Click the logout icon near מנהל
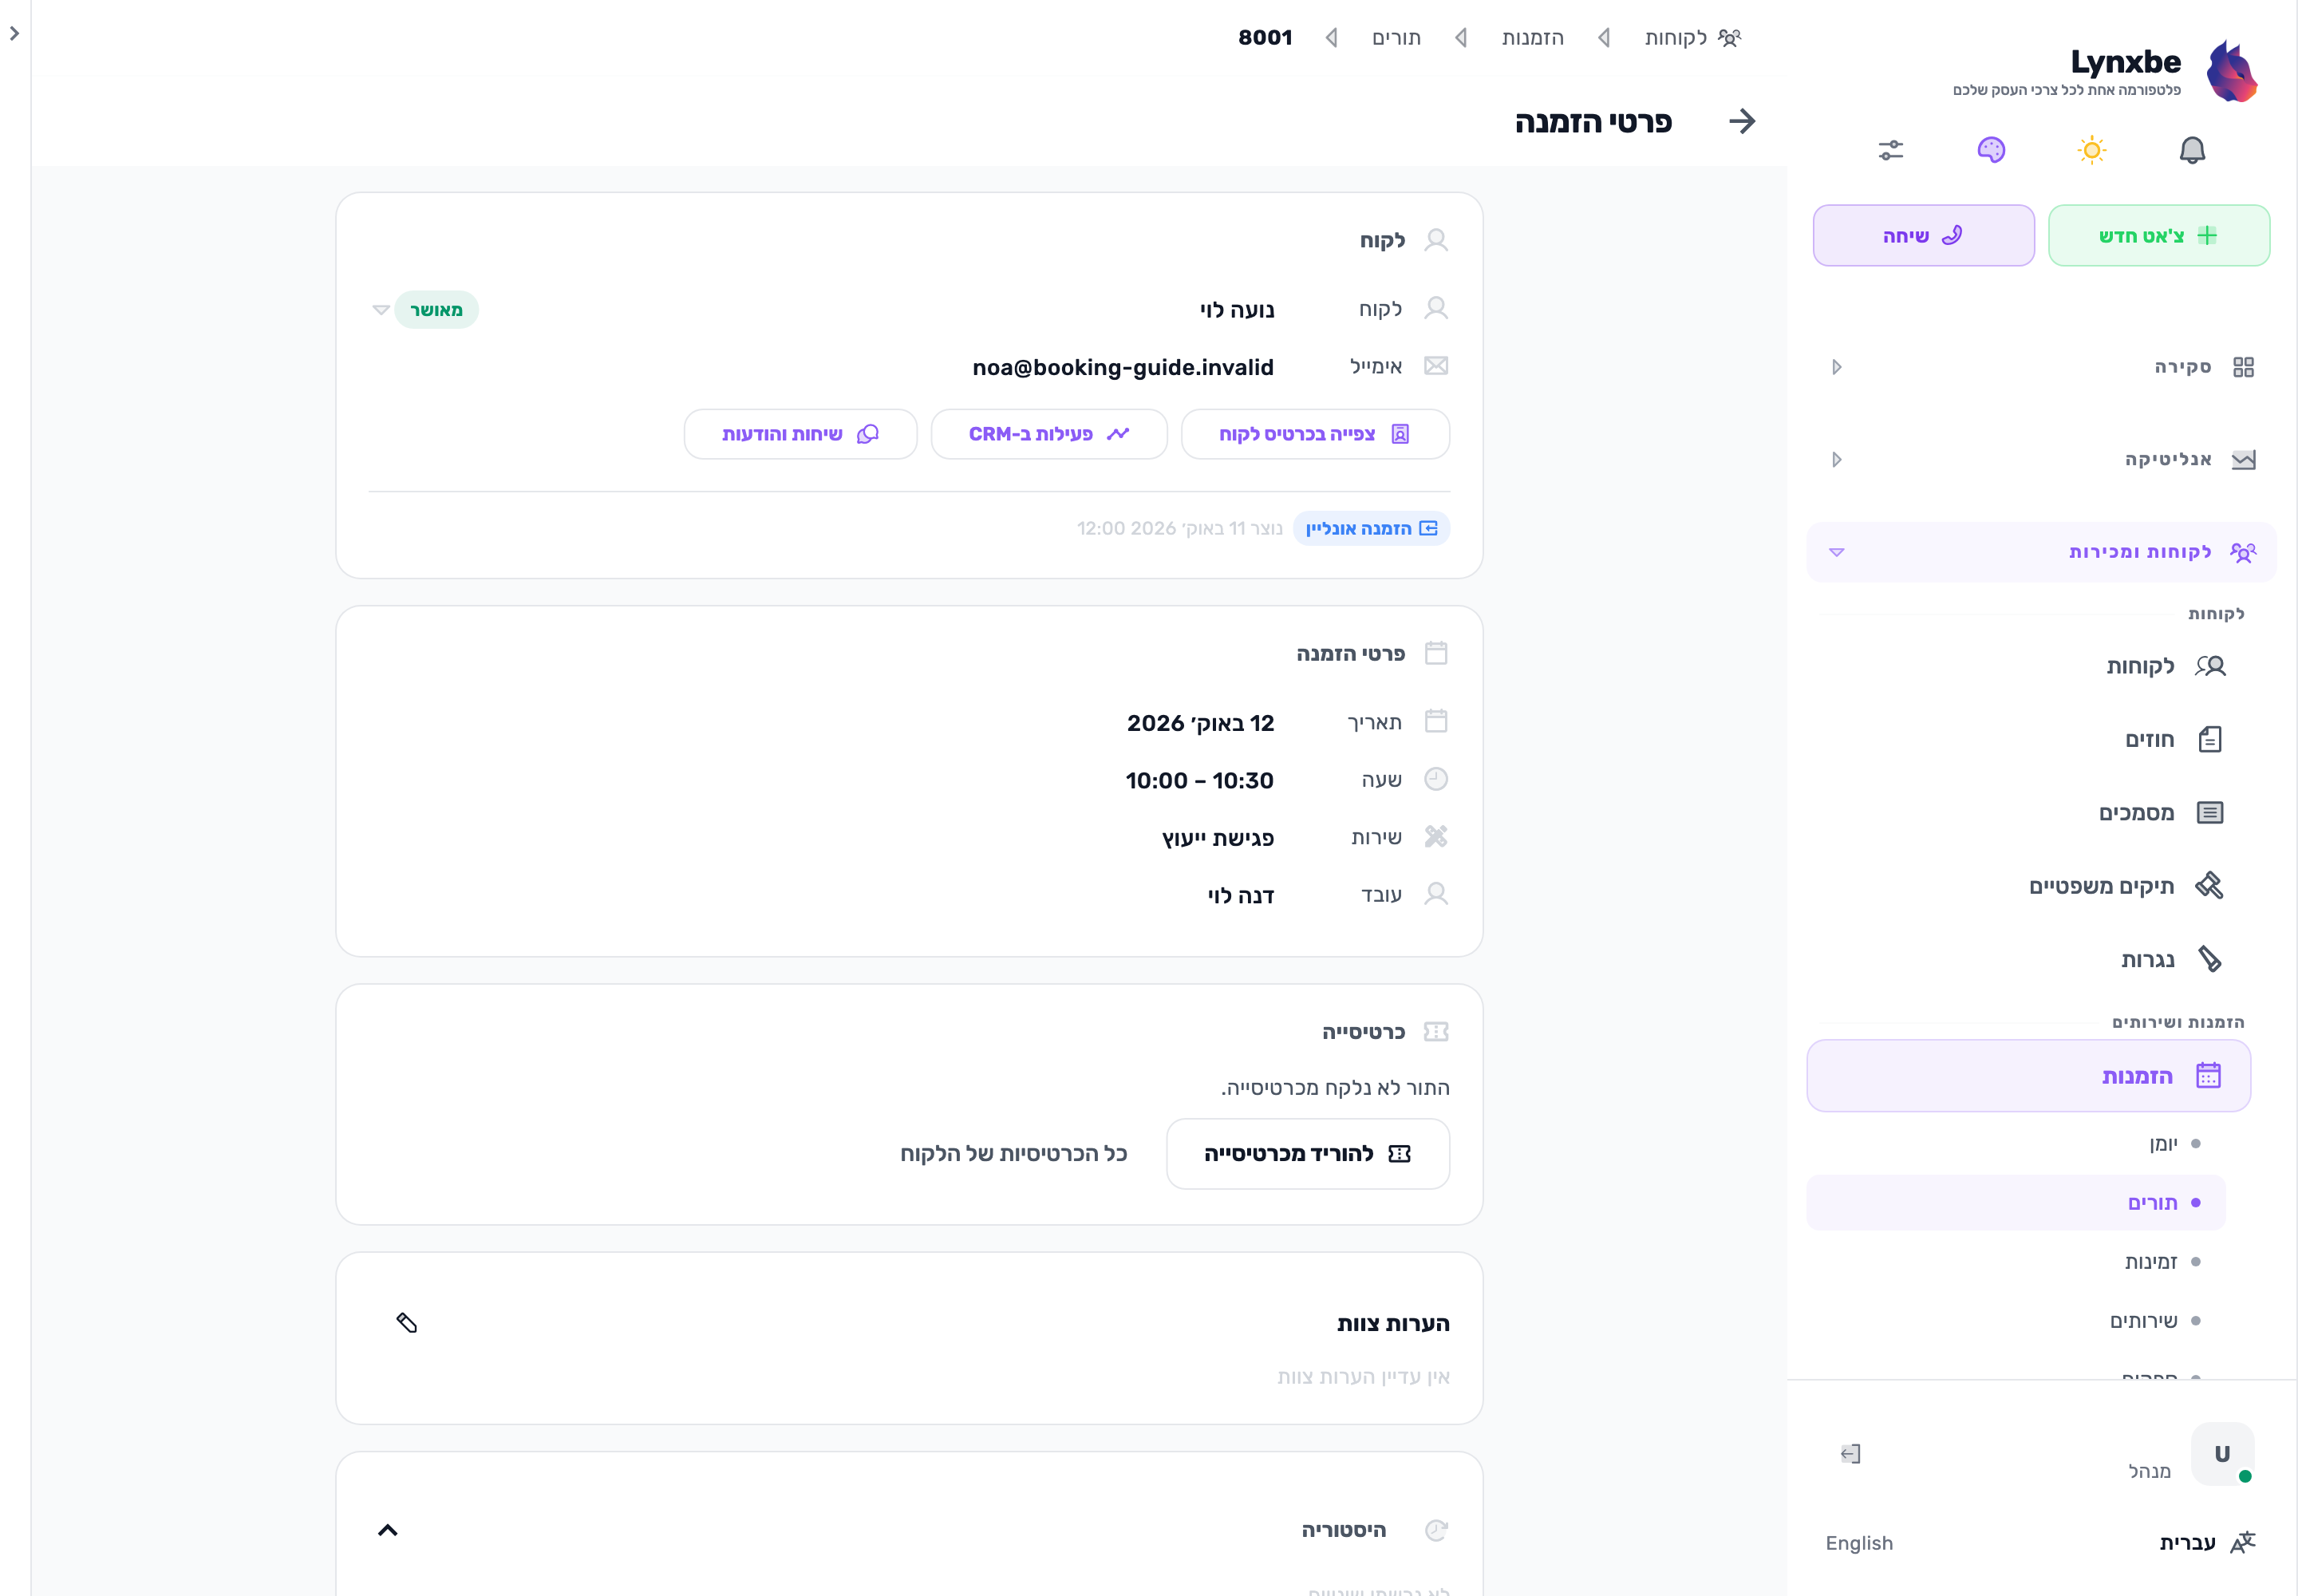Screen dimensions: 2298x1596 [1850, 1453]
